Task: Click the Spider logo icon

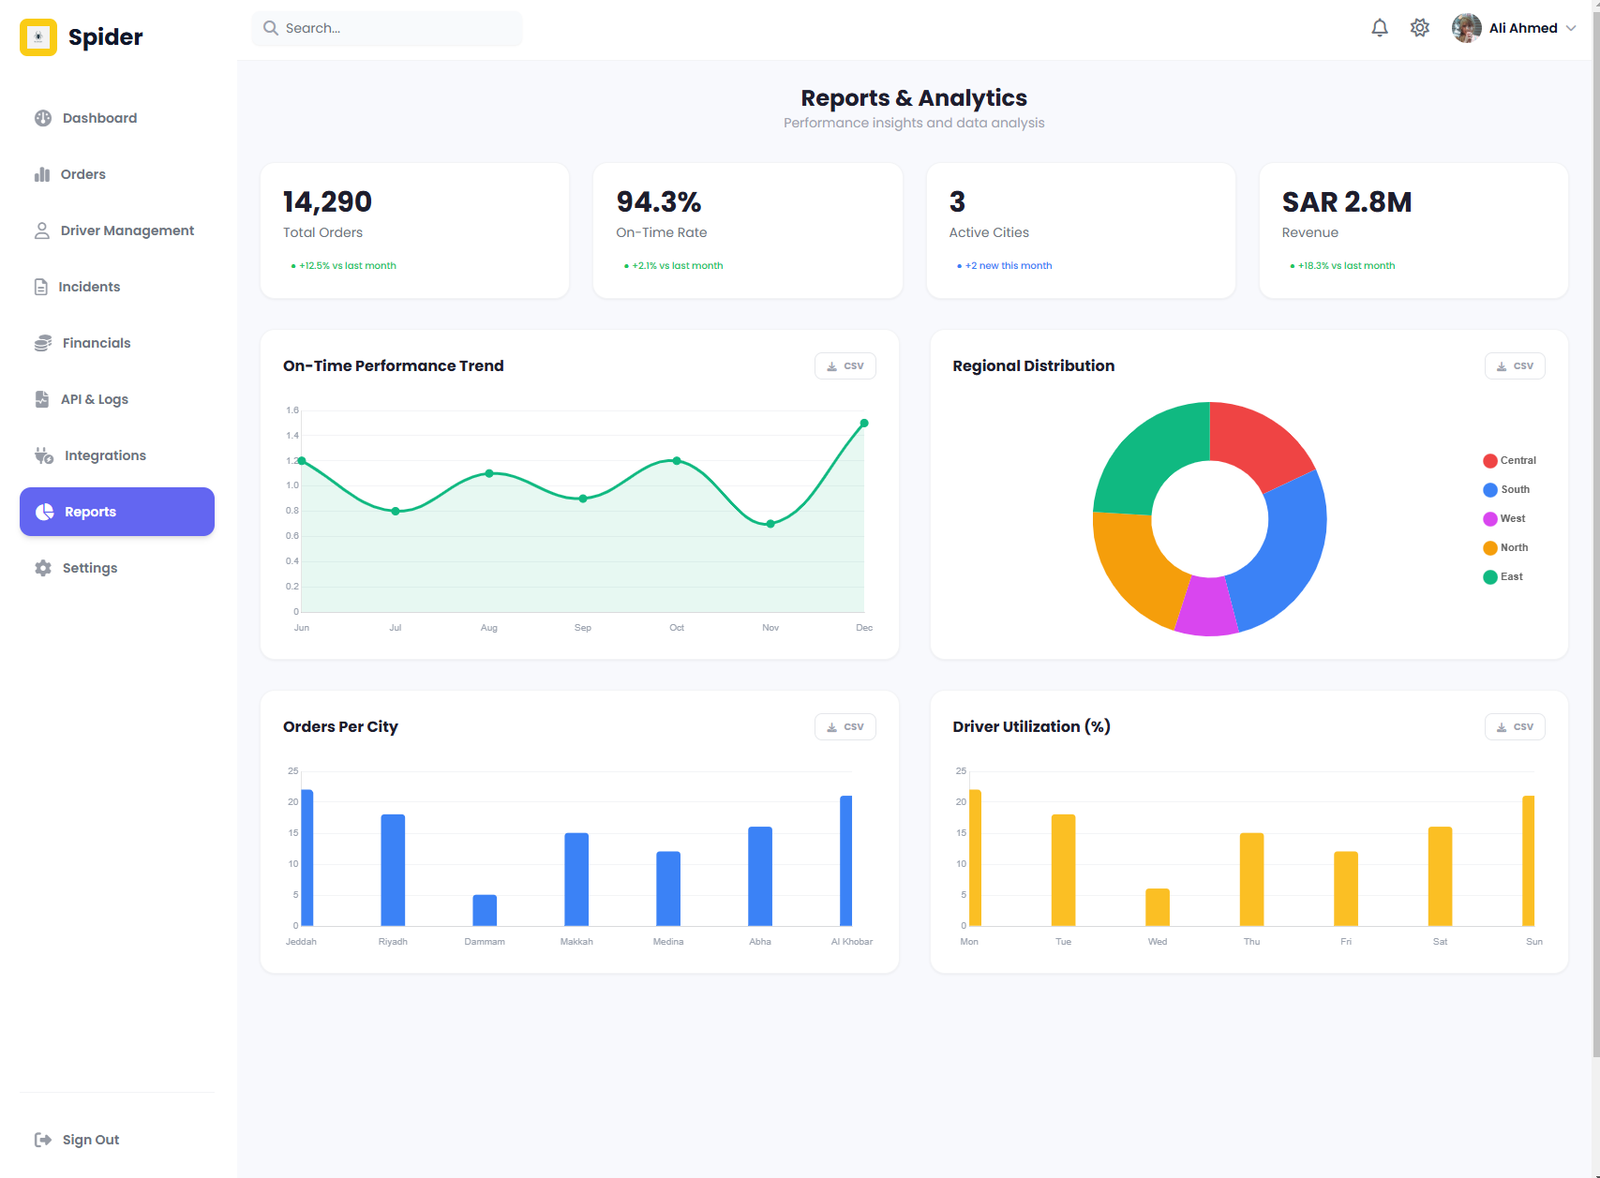Action: pyautogui.click(x=39, y=37)
